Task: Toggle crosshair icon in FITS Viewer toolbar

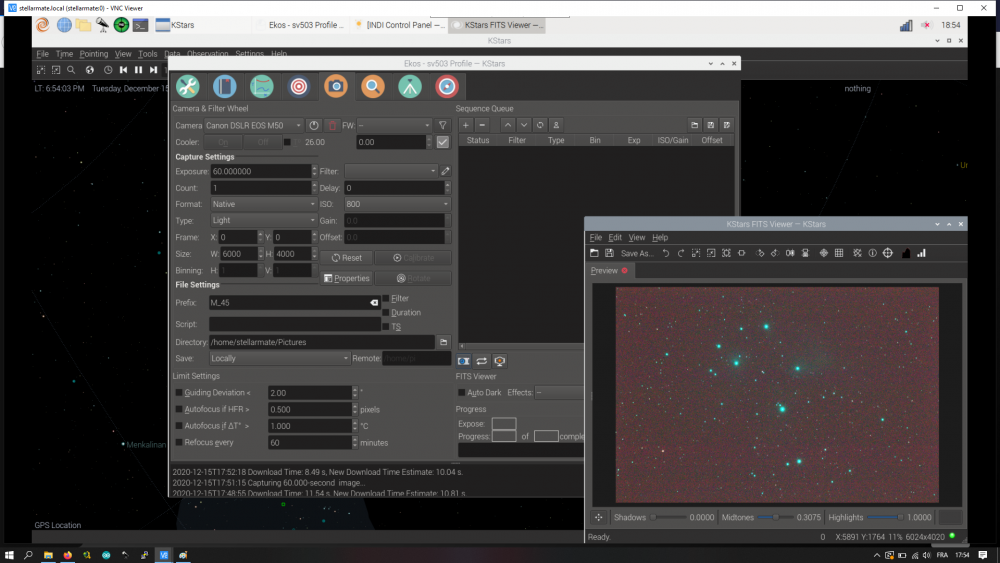Action: pyautogui.click(x=888, y=253)
